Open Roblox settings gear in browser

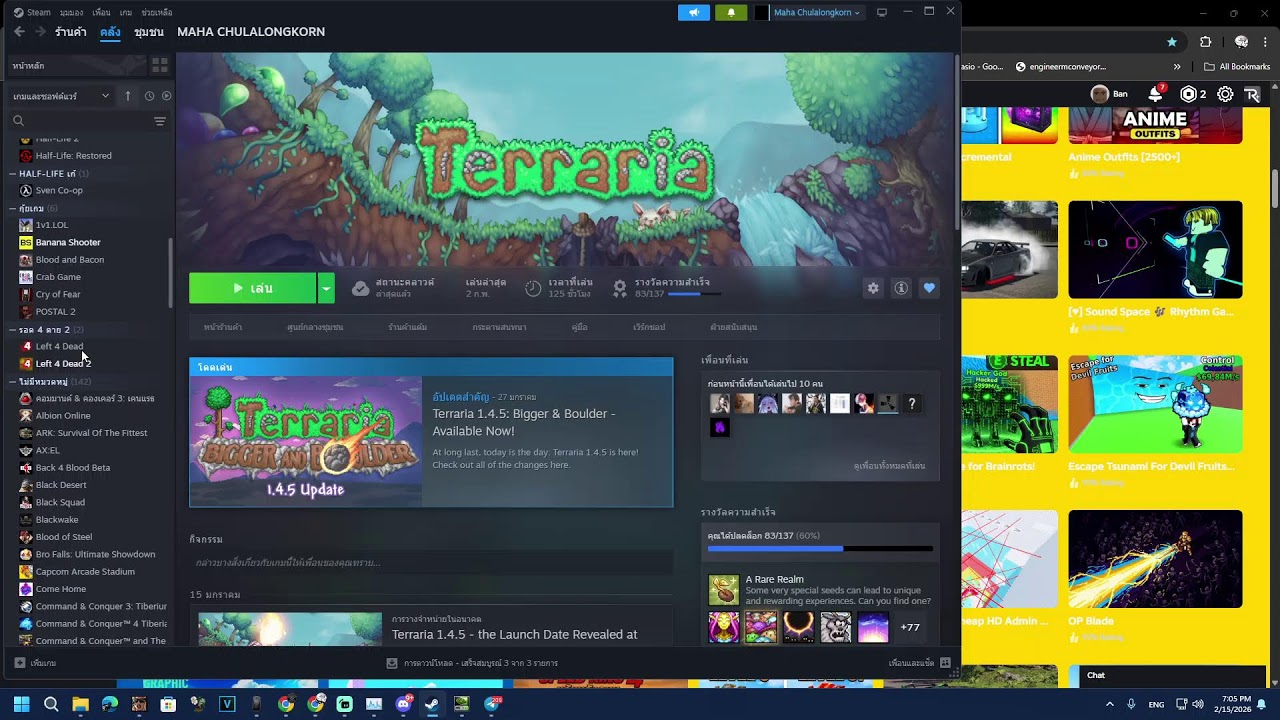1225,94
